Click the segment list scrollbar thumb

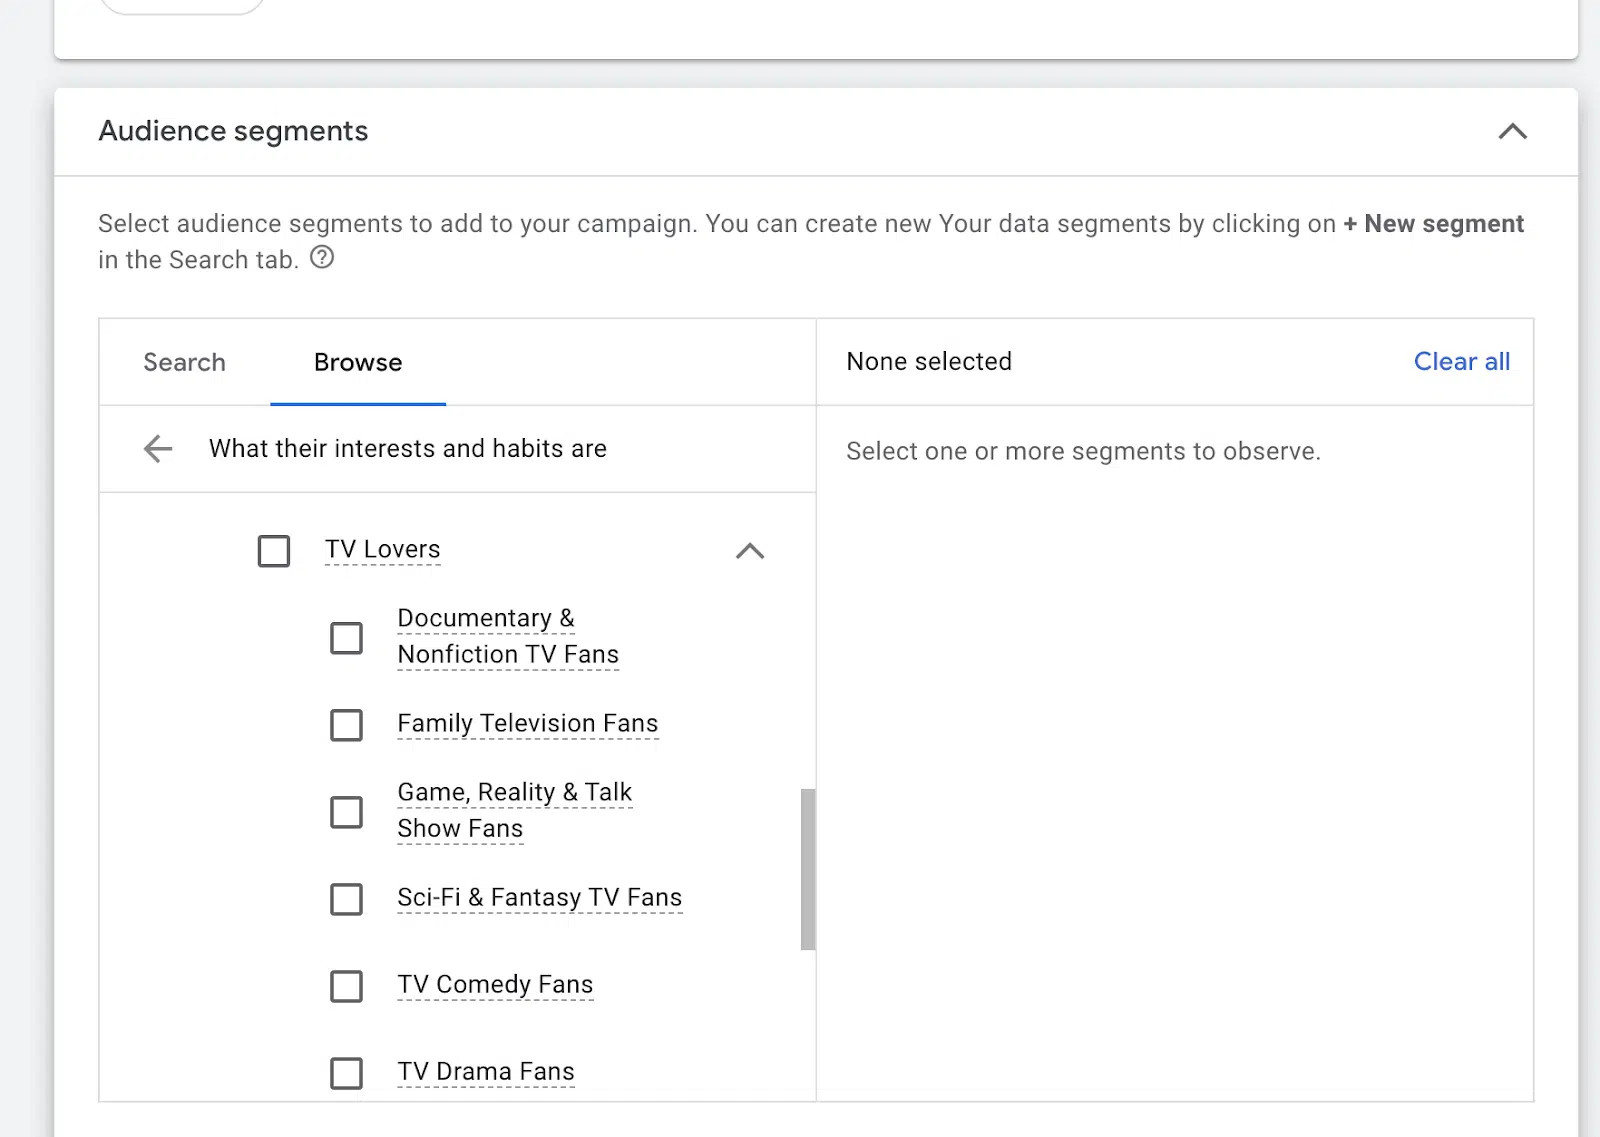[x=808, y=869]
